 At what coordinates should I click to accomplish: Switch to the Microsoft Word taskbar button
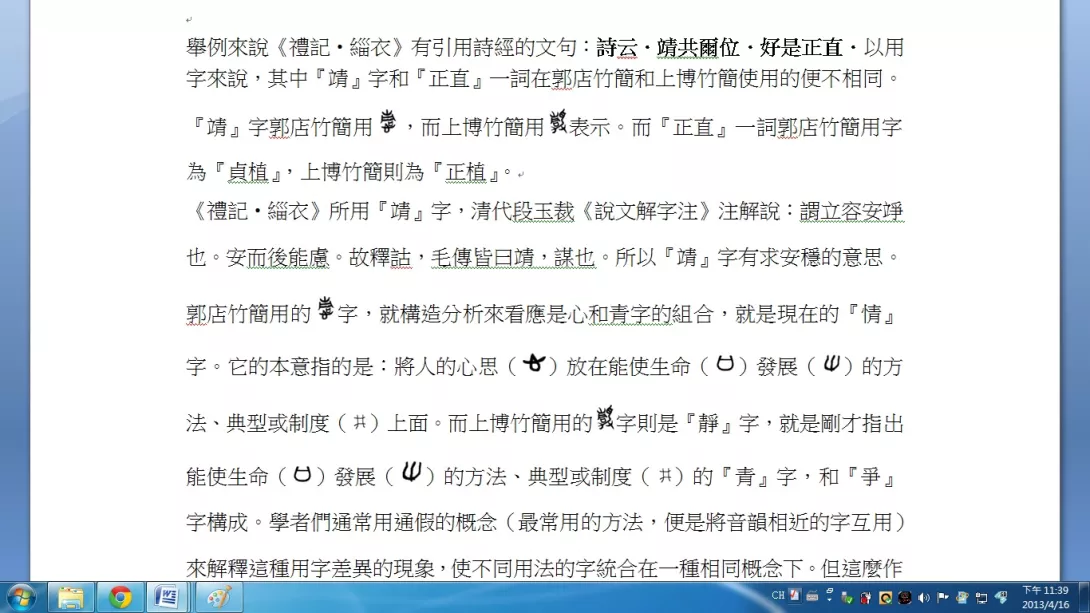pos(168,598)
